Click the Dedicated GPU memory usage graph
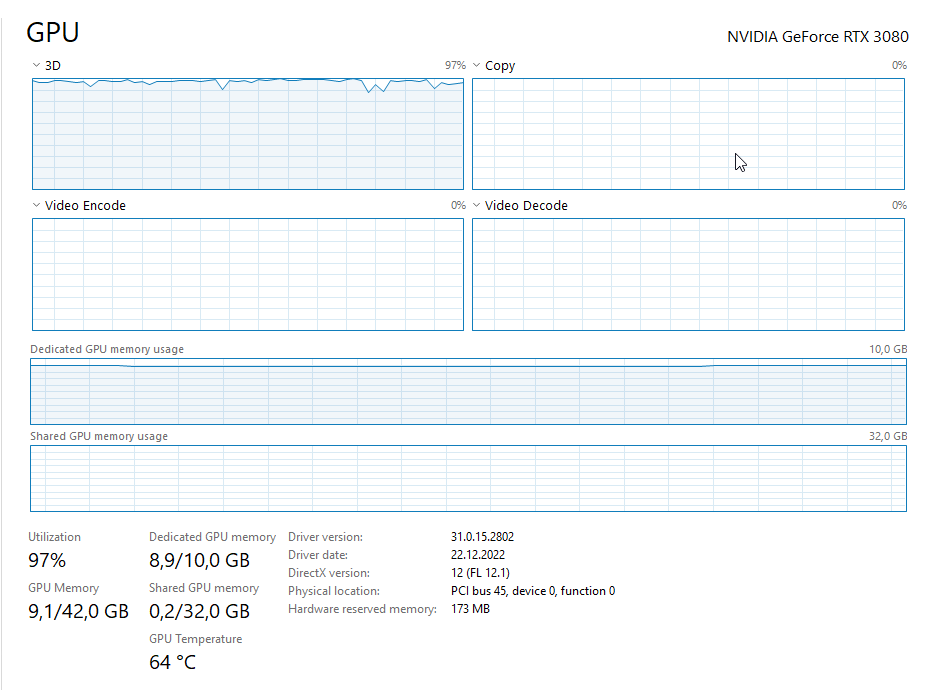The width and height of the screenshot is (926, 690). pyautogui.click(x=468, y=391)
